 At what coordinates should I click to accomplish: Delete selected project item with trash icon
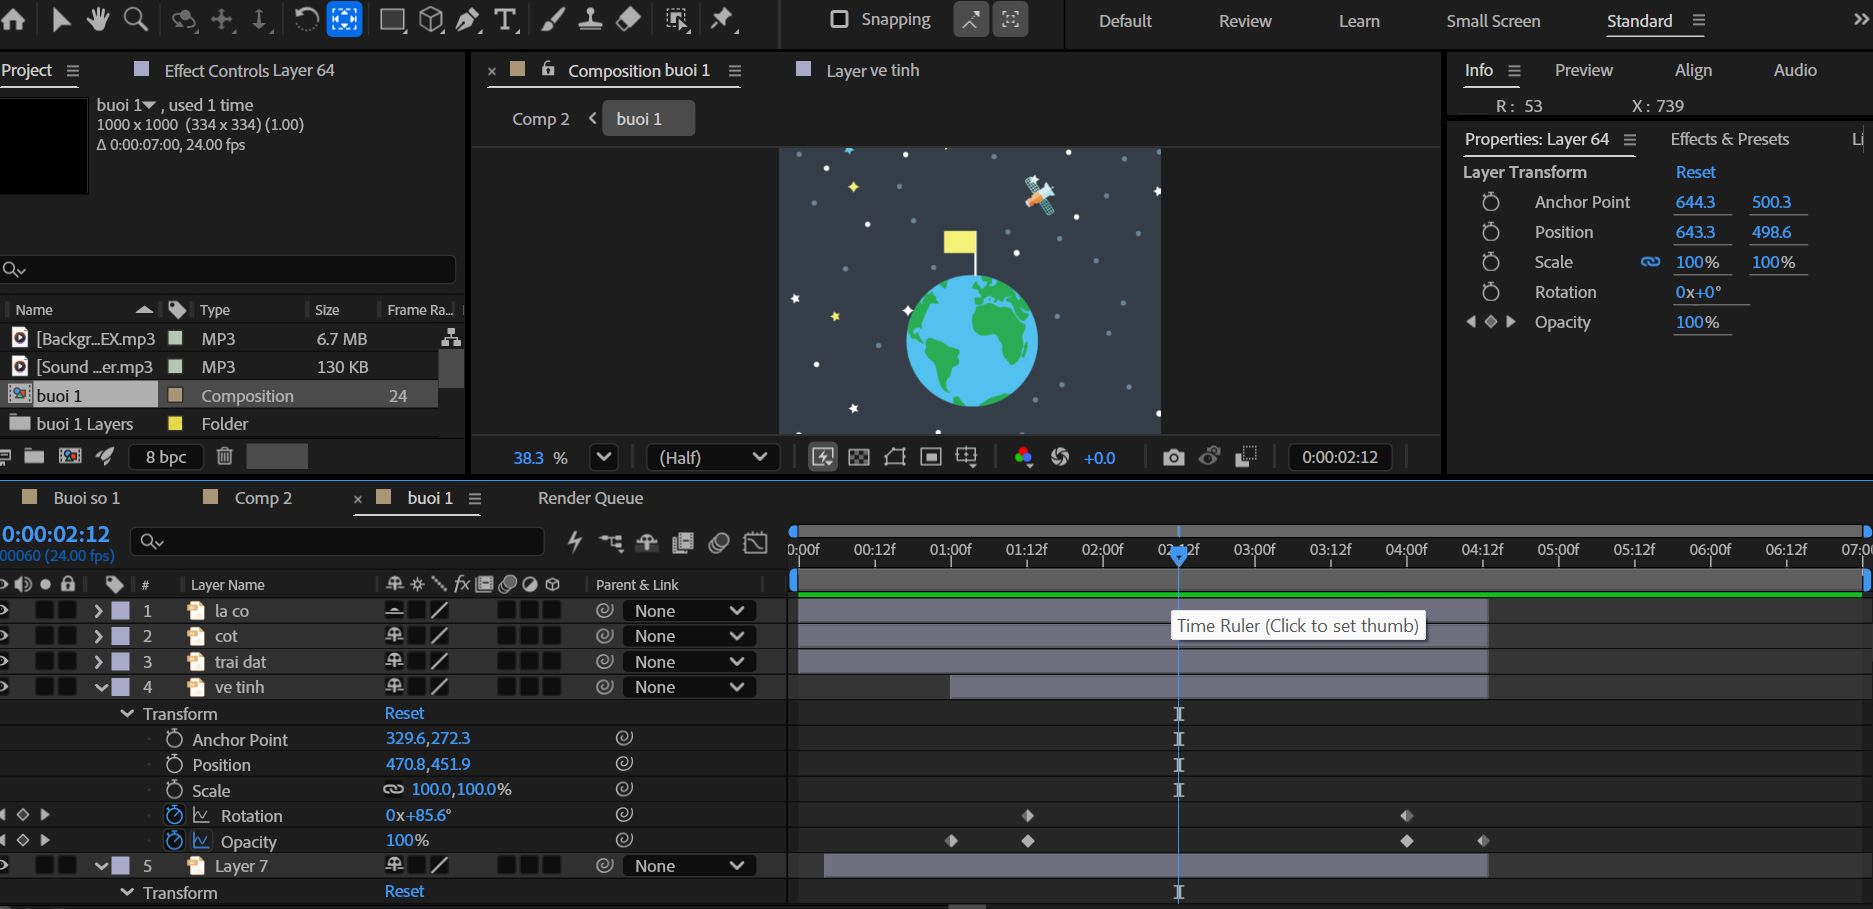tap(225, 456)
